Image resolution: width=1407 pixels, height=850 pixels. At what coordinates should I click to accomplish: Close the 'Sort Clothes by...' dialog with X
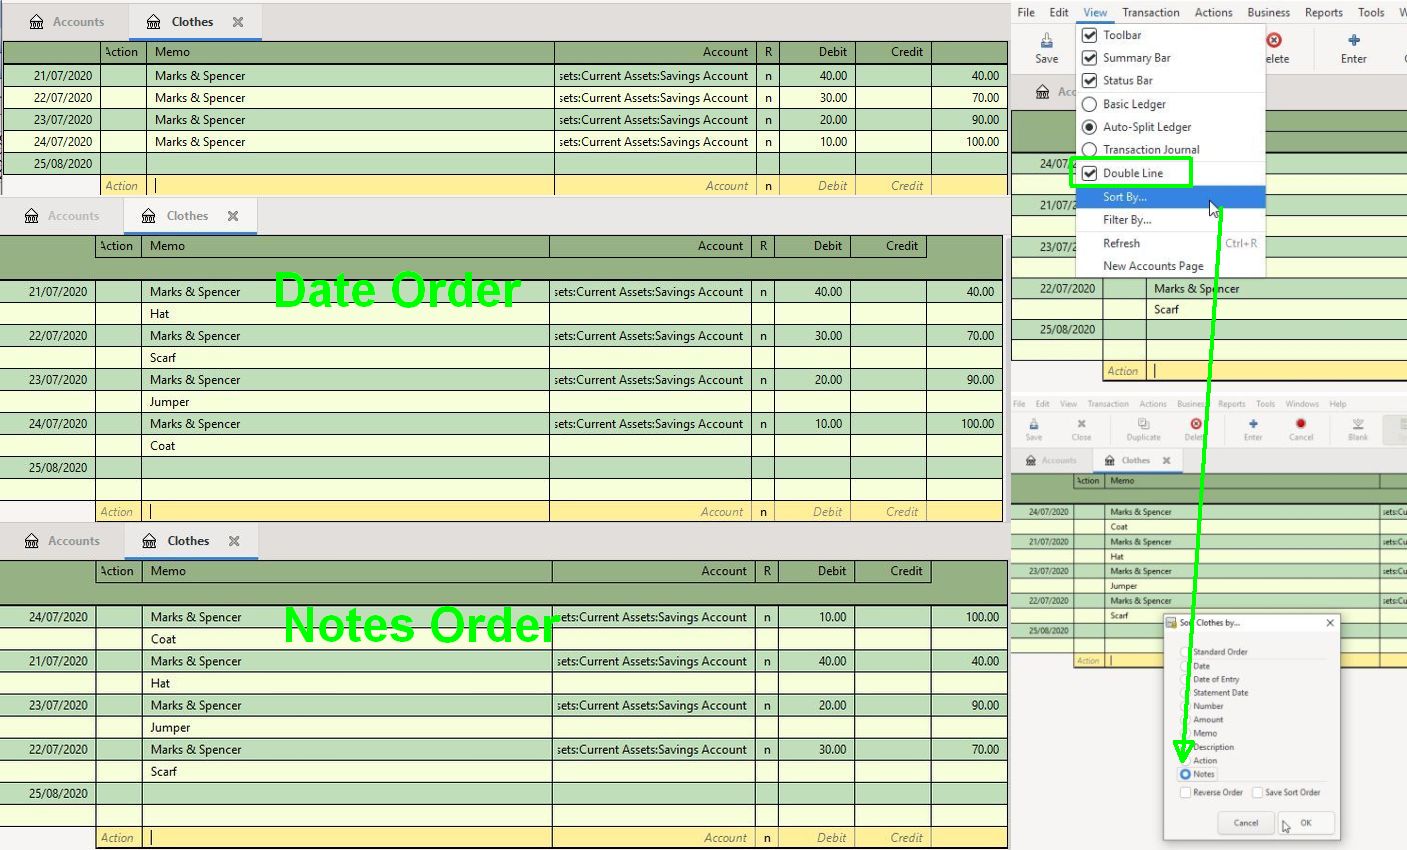pyautogui.click(x=1330, y=623)
